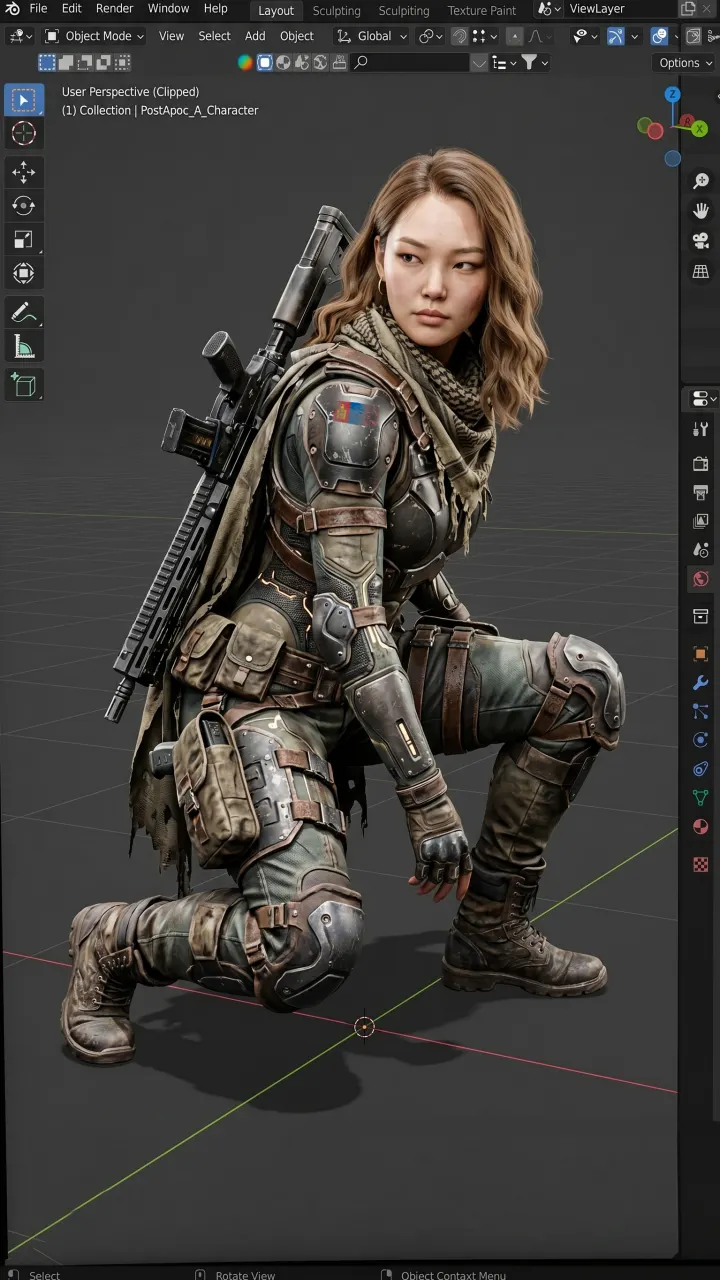720x1280 pixels.
Task: Activate the Annotate pencil tool
Action: 23,313
